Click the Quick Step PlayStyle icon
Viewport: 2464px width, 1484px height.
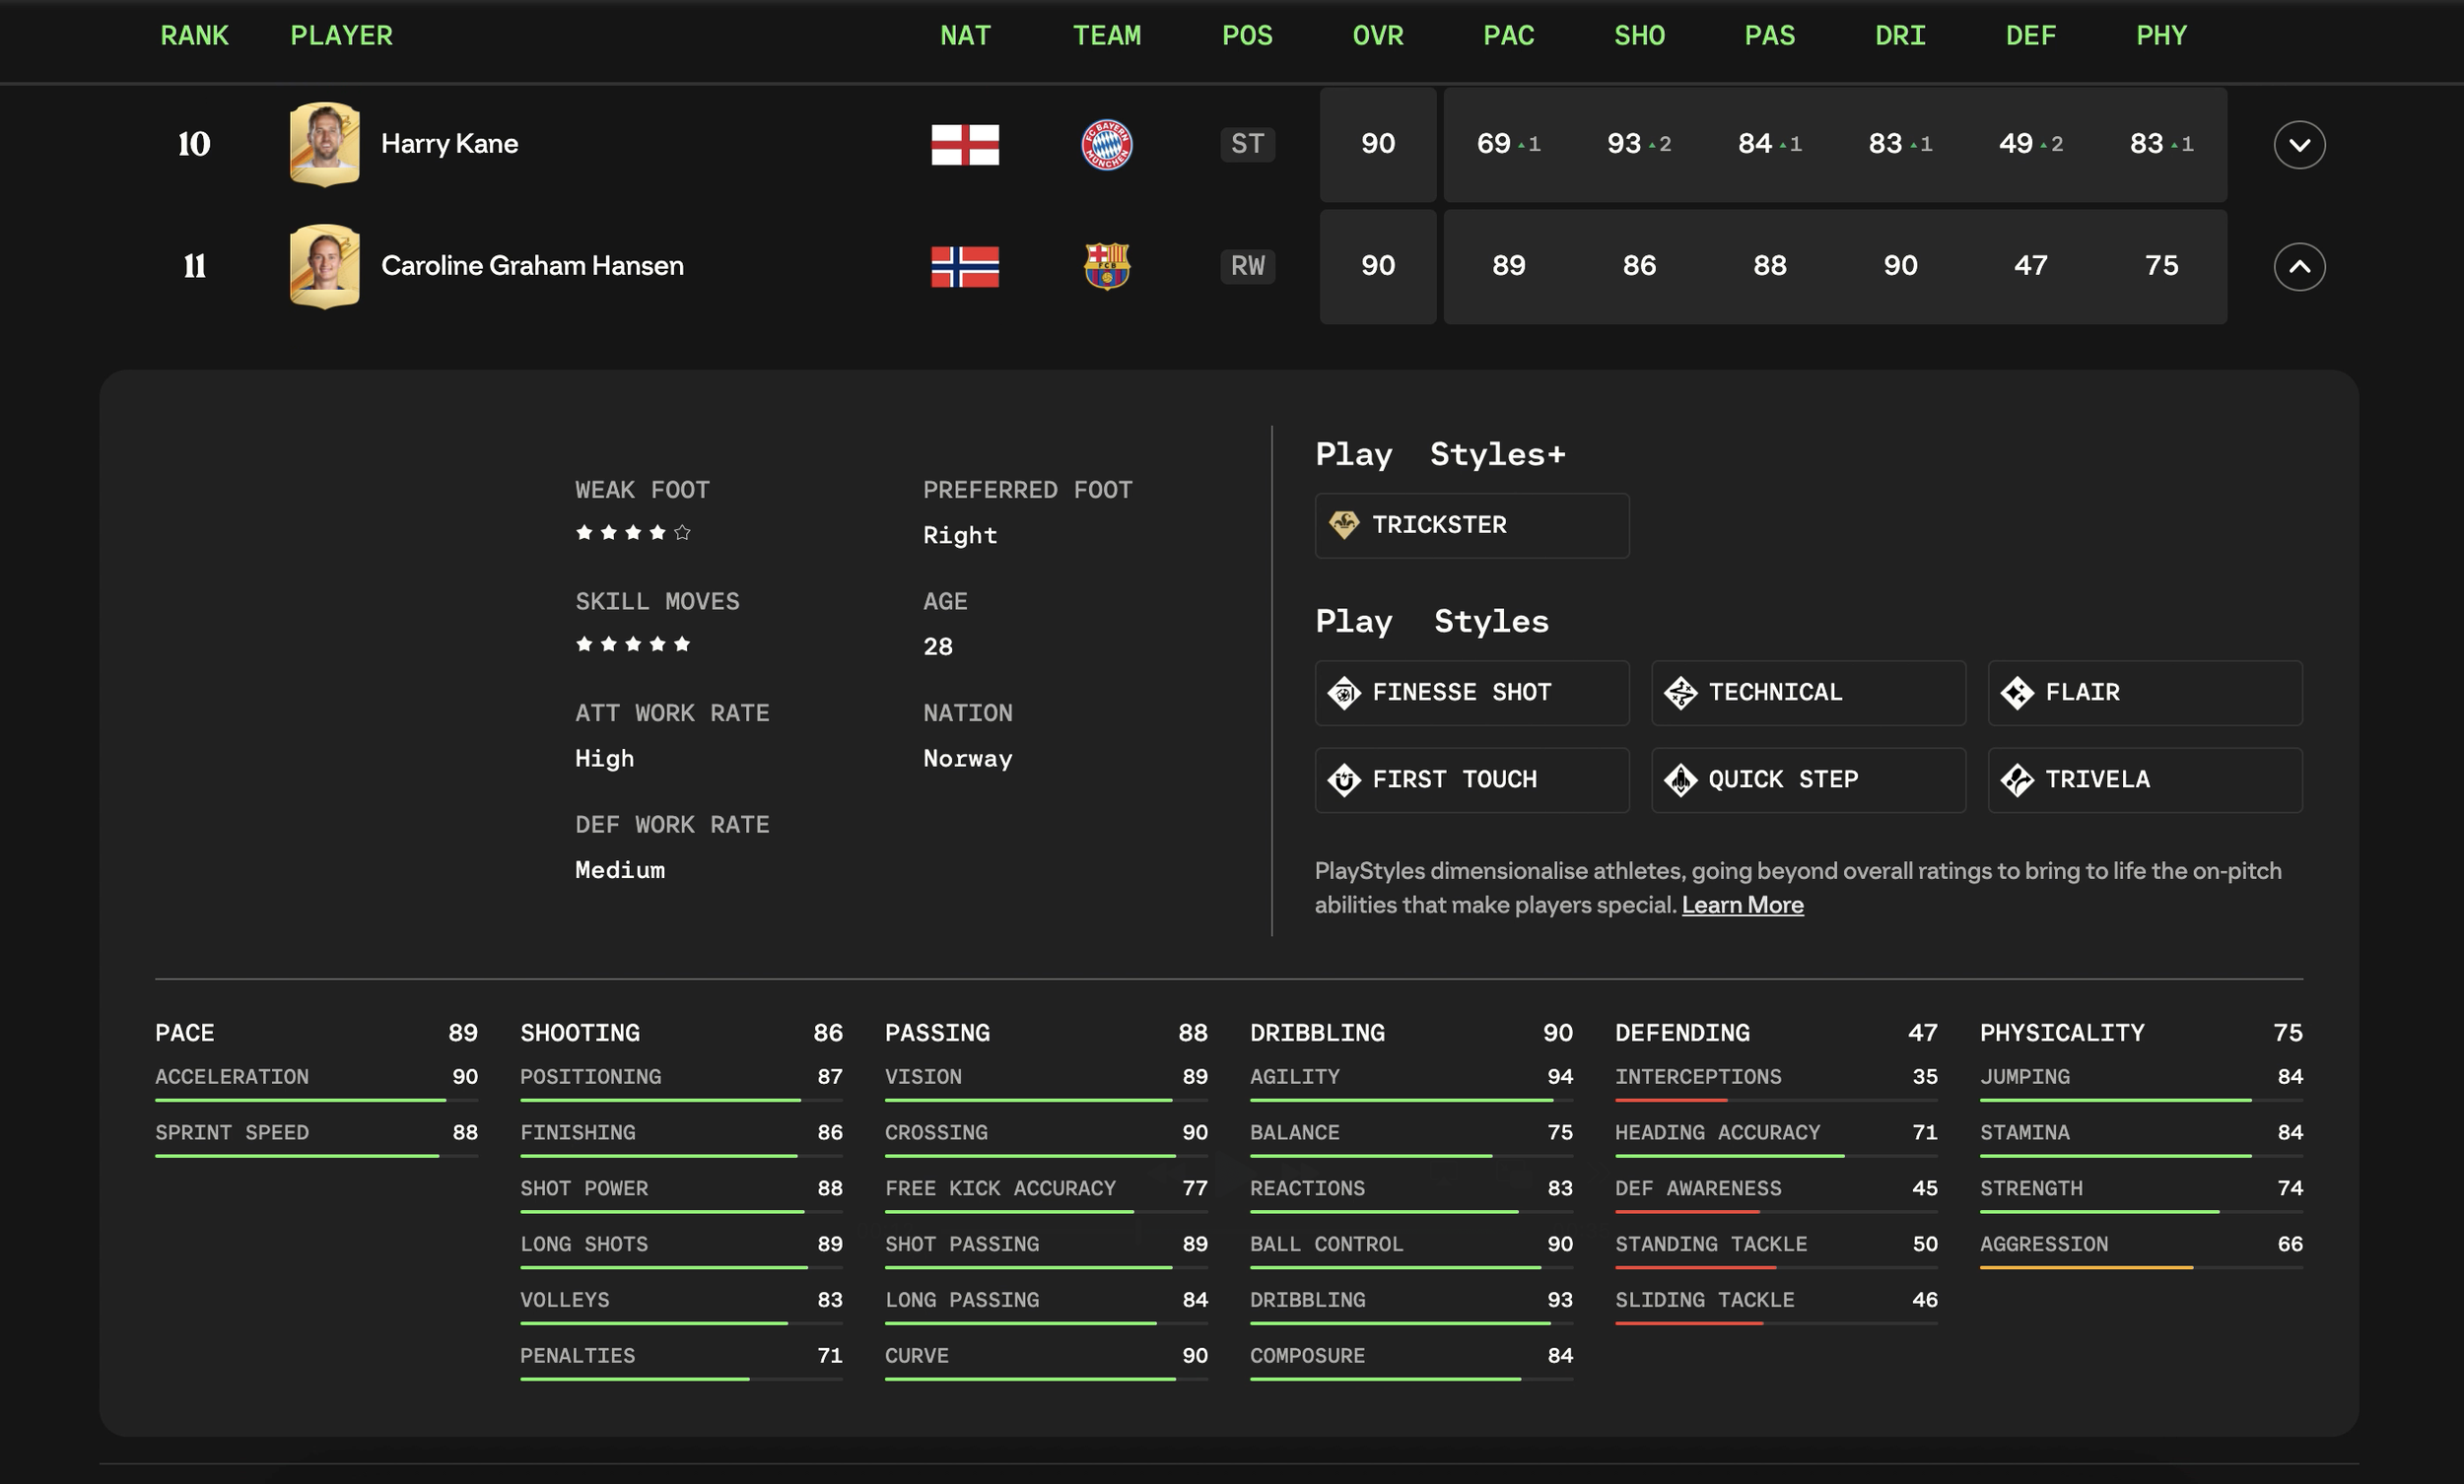click(x=1680, y=779)
